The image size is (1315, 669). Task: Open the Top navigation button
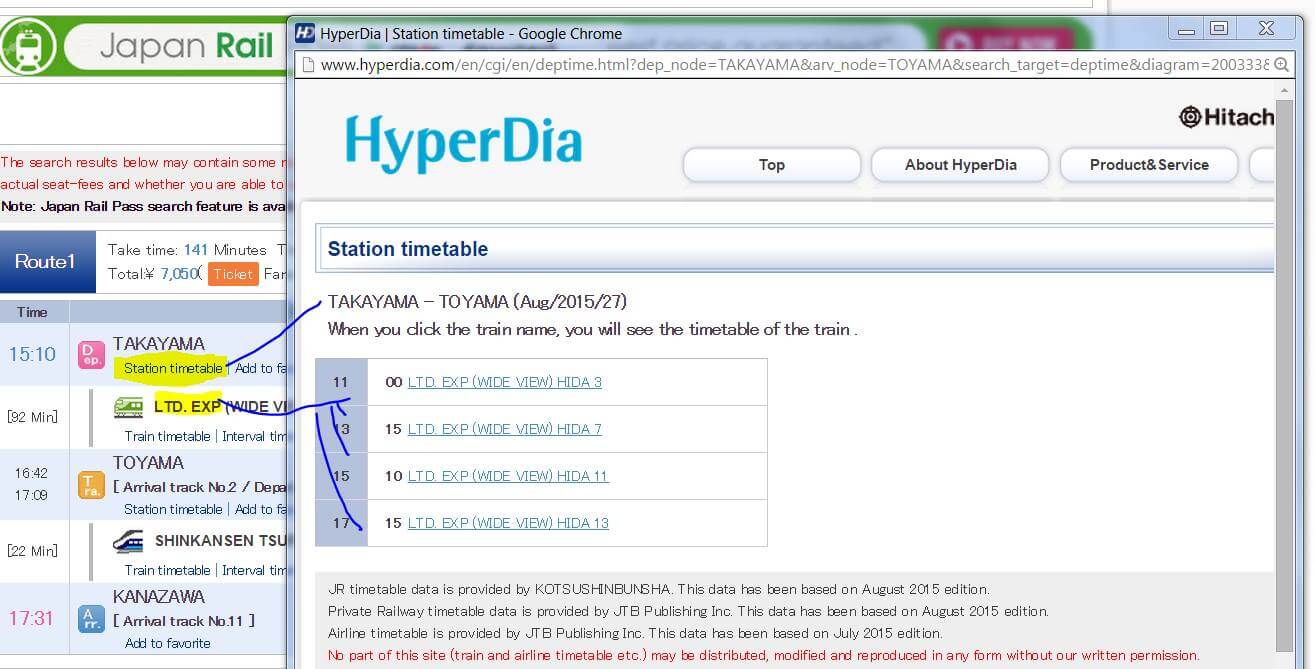pos(771,164)
